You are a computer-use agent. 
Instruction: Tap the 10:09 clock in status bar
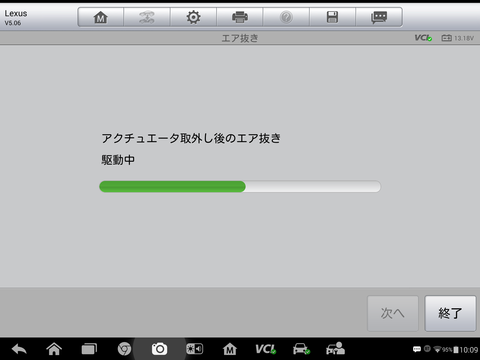coord(469,350)
